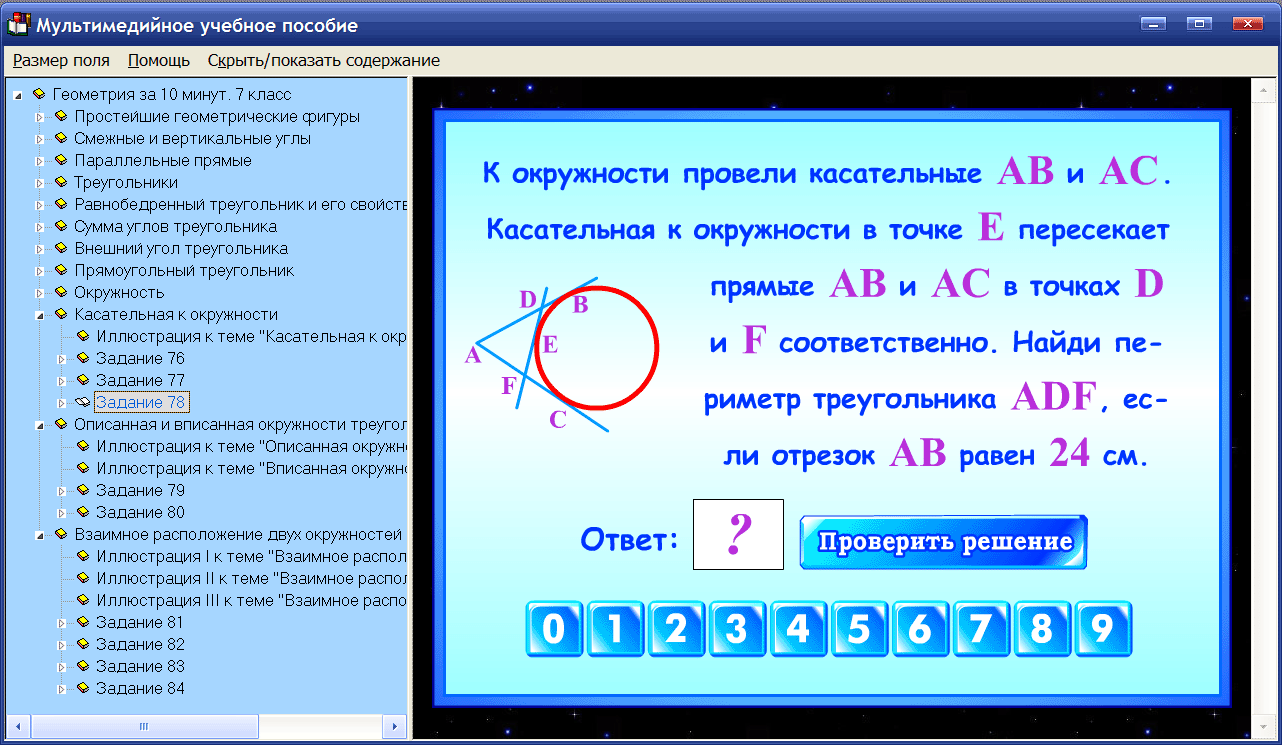This screenshot has height=745, width=1282.
Task: Click the icon next to "Прямоугольный треугольник"
Action: [63, 270]
